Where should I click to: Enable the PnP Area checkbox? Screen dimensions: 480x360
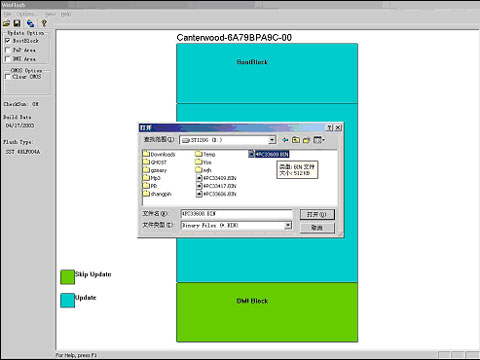pos(8,50)
